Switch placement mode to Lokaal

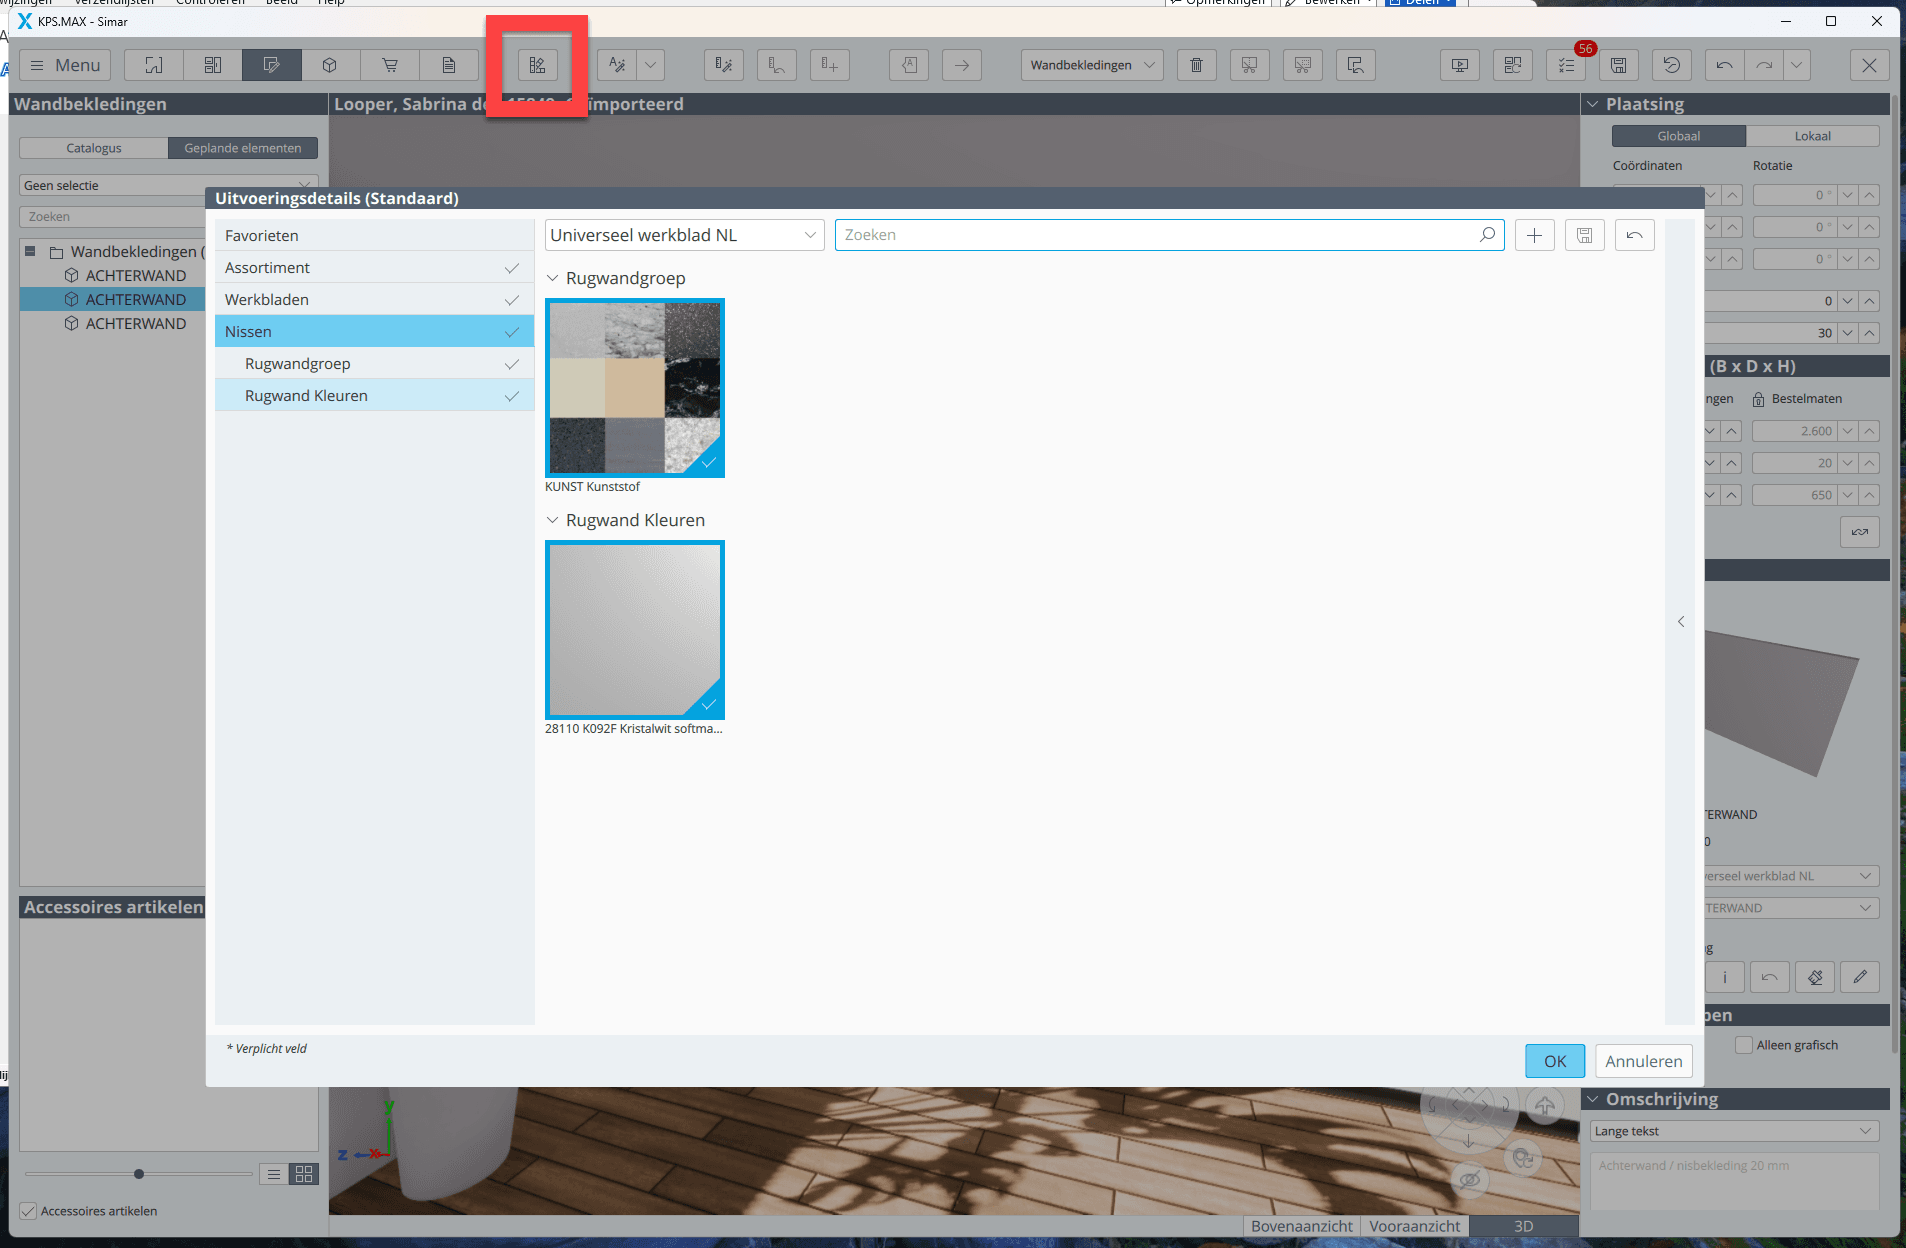click(x=1812, y=136)
